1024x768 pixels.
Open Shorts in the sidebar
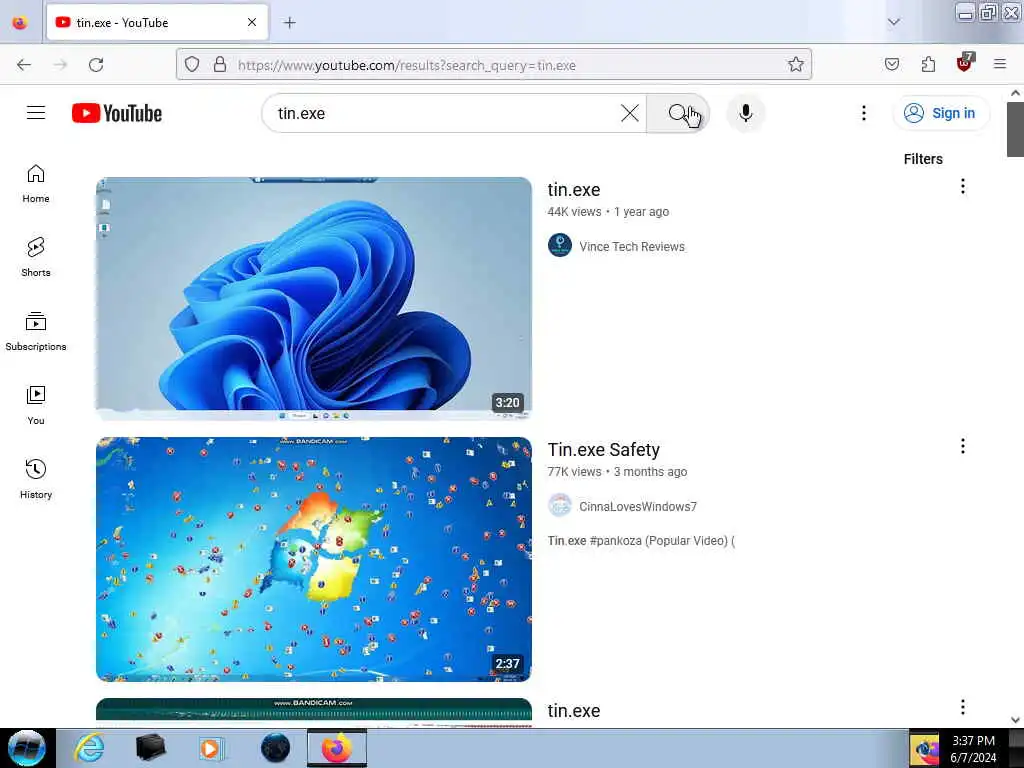coord(36,257)
